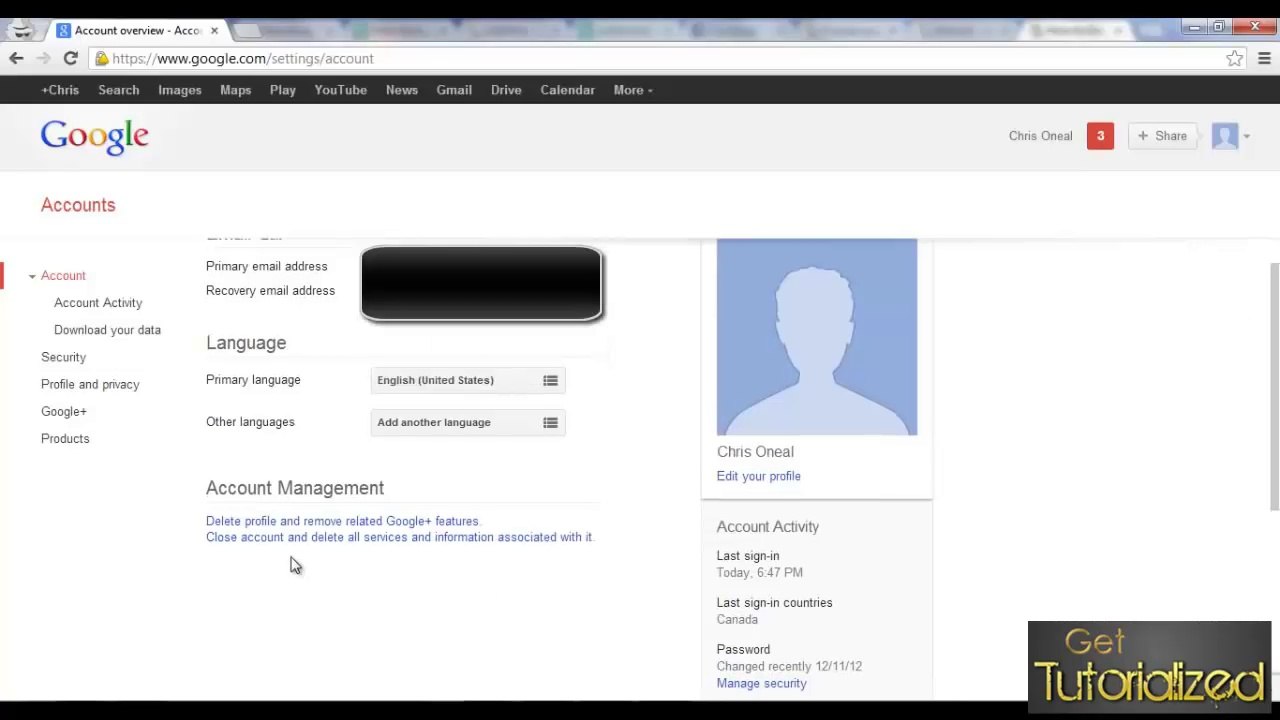Open Download your data in sidebar

point(107,330)
